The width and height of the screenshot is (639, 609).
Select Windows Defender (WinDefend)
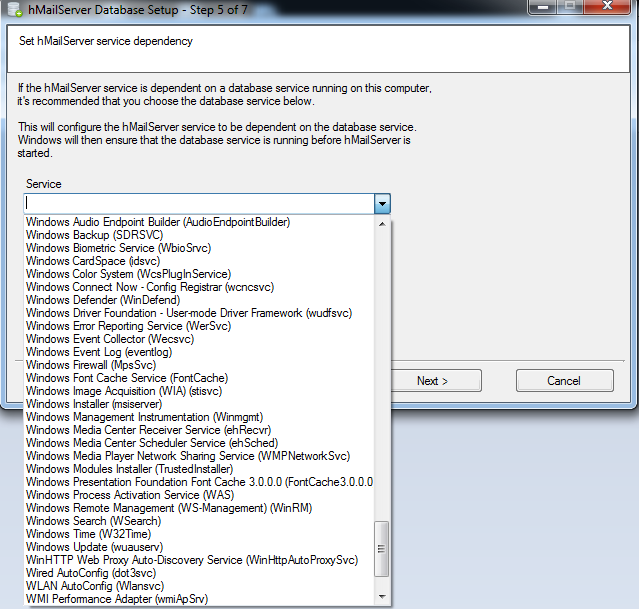[x=199, y=300]
